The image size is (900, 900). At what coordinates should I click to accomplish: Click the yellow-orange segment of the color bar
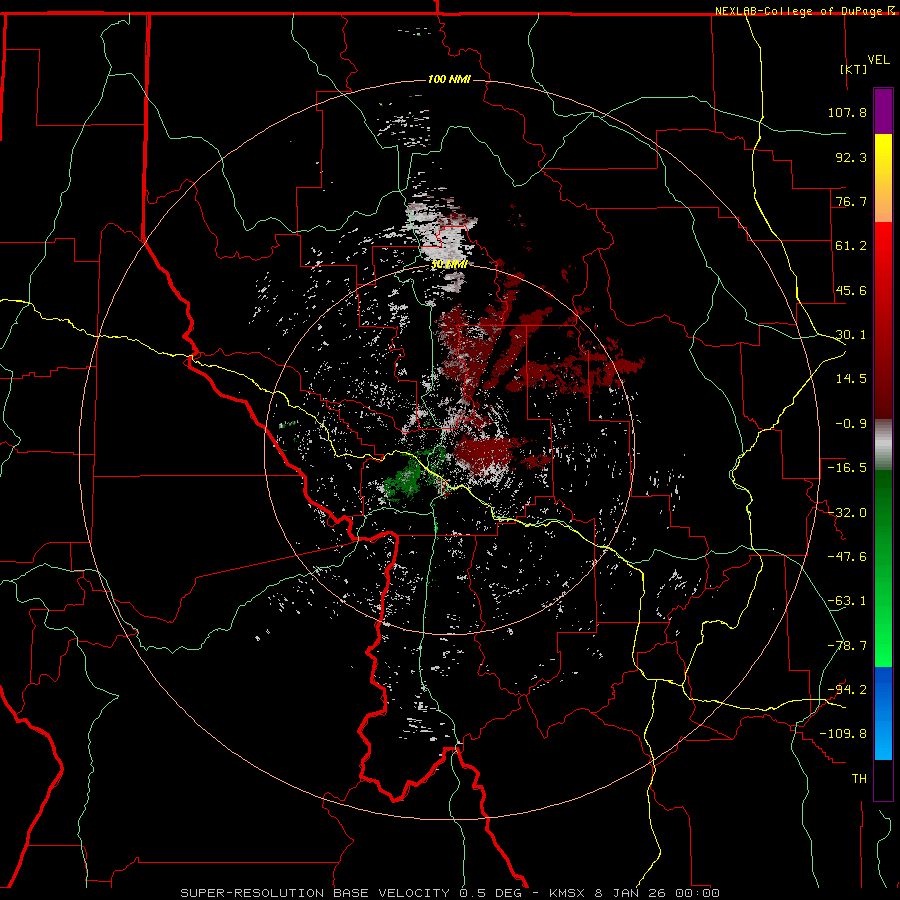click(x=883, y=178)
